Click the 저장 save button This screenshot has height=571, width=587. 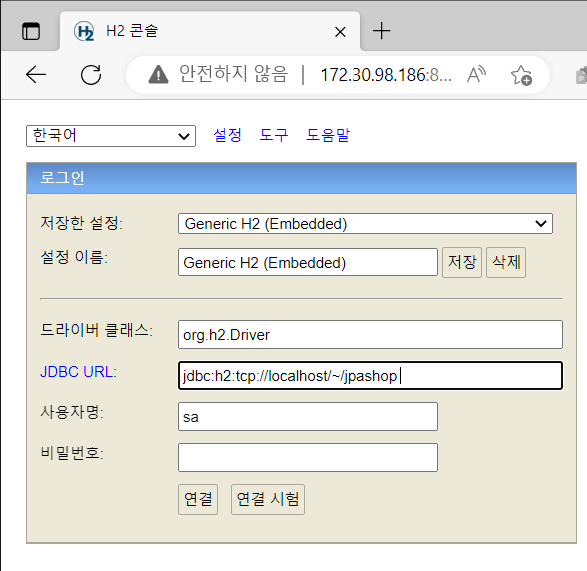[x=462, y=262]
